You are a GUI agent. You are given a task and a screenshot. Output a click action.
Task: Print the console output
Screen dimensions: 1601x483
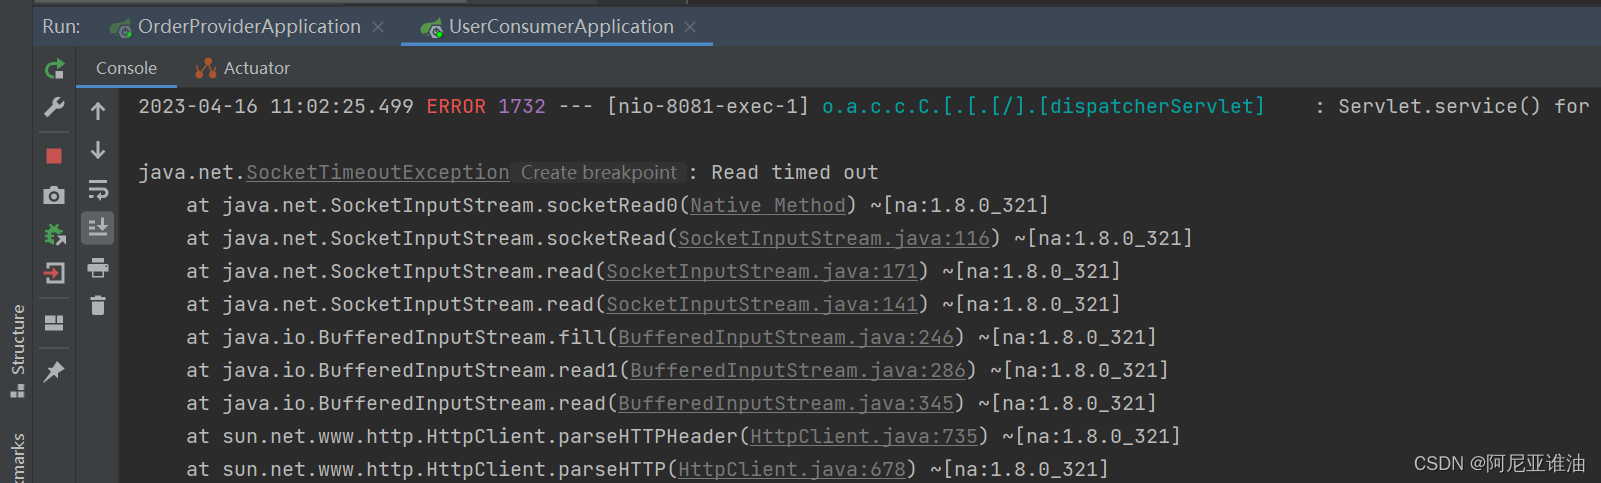(98, 267)
